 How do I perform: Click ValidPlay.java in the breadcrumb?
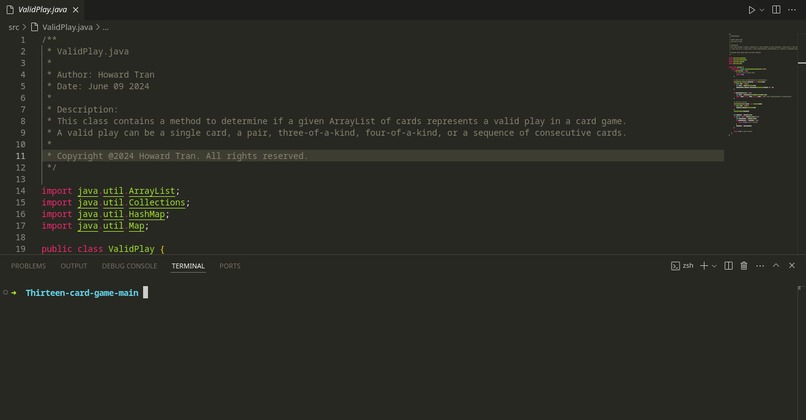[67, 27]
